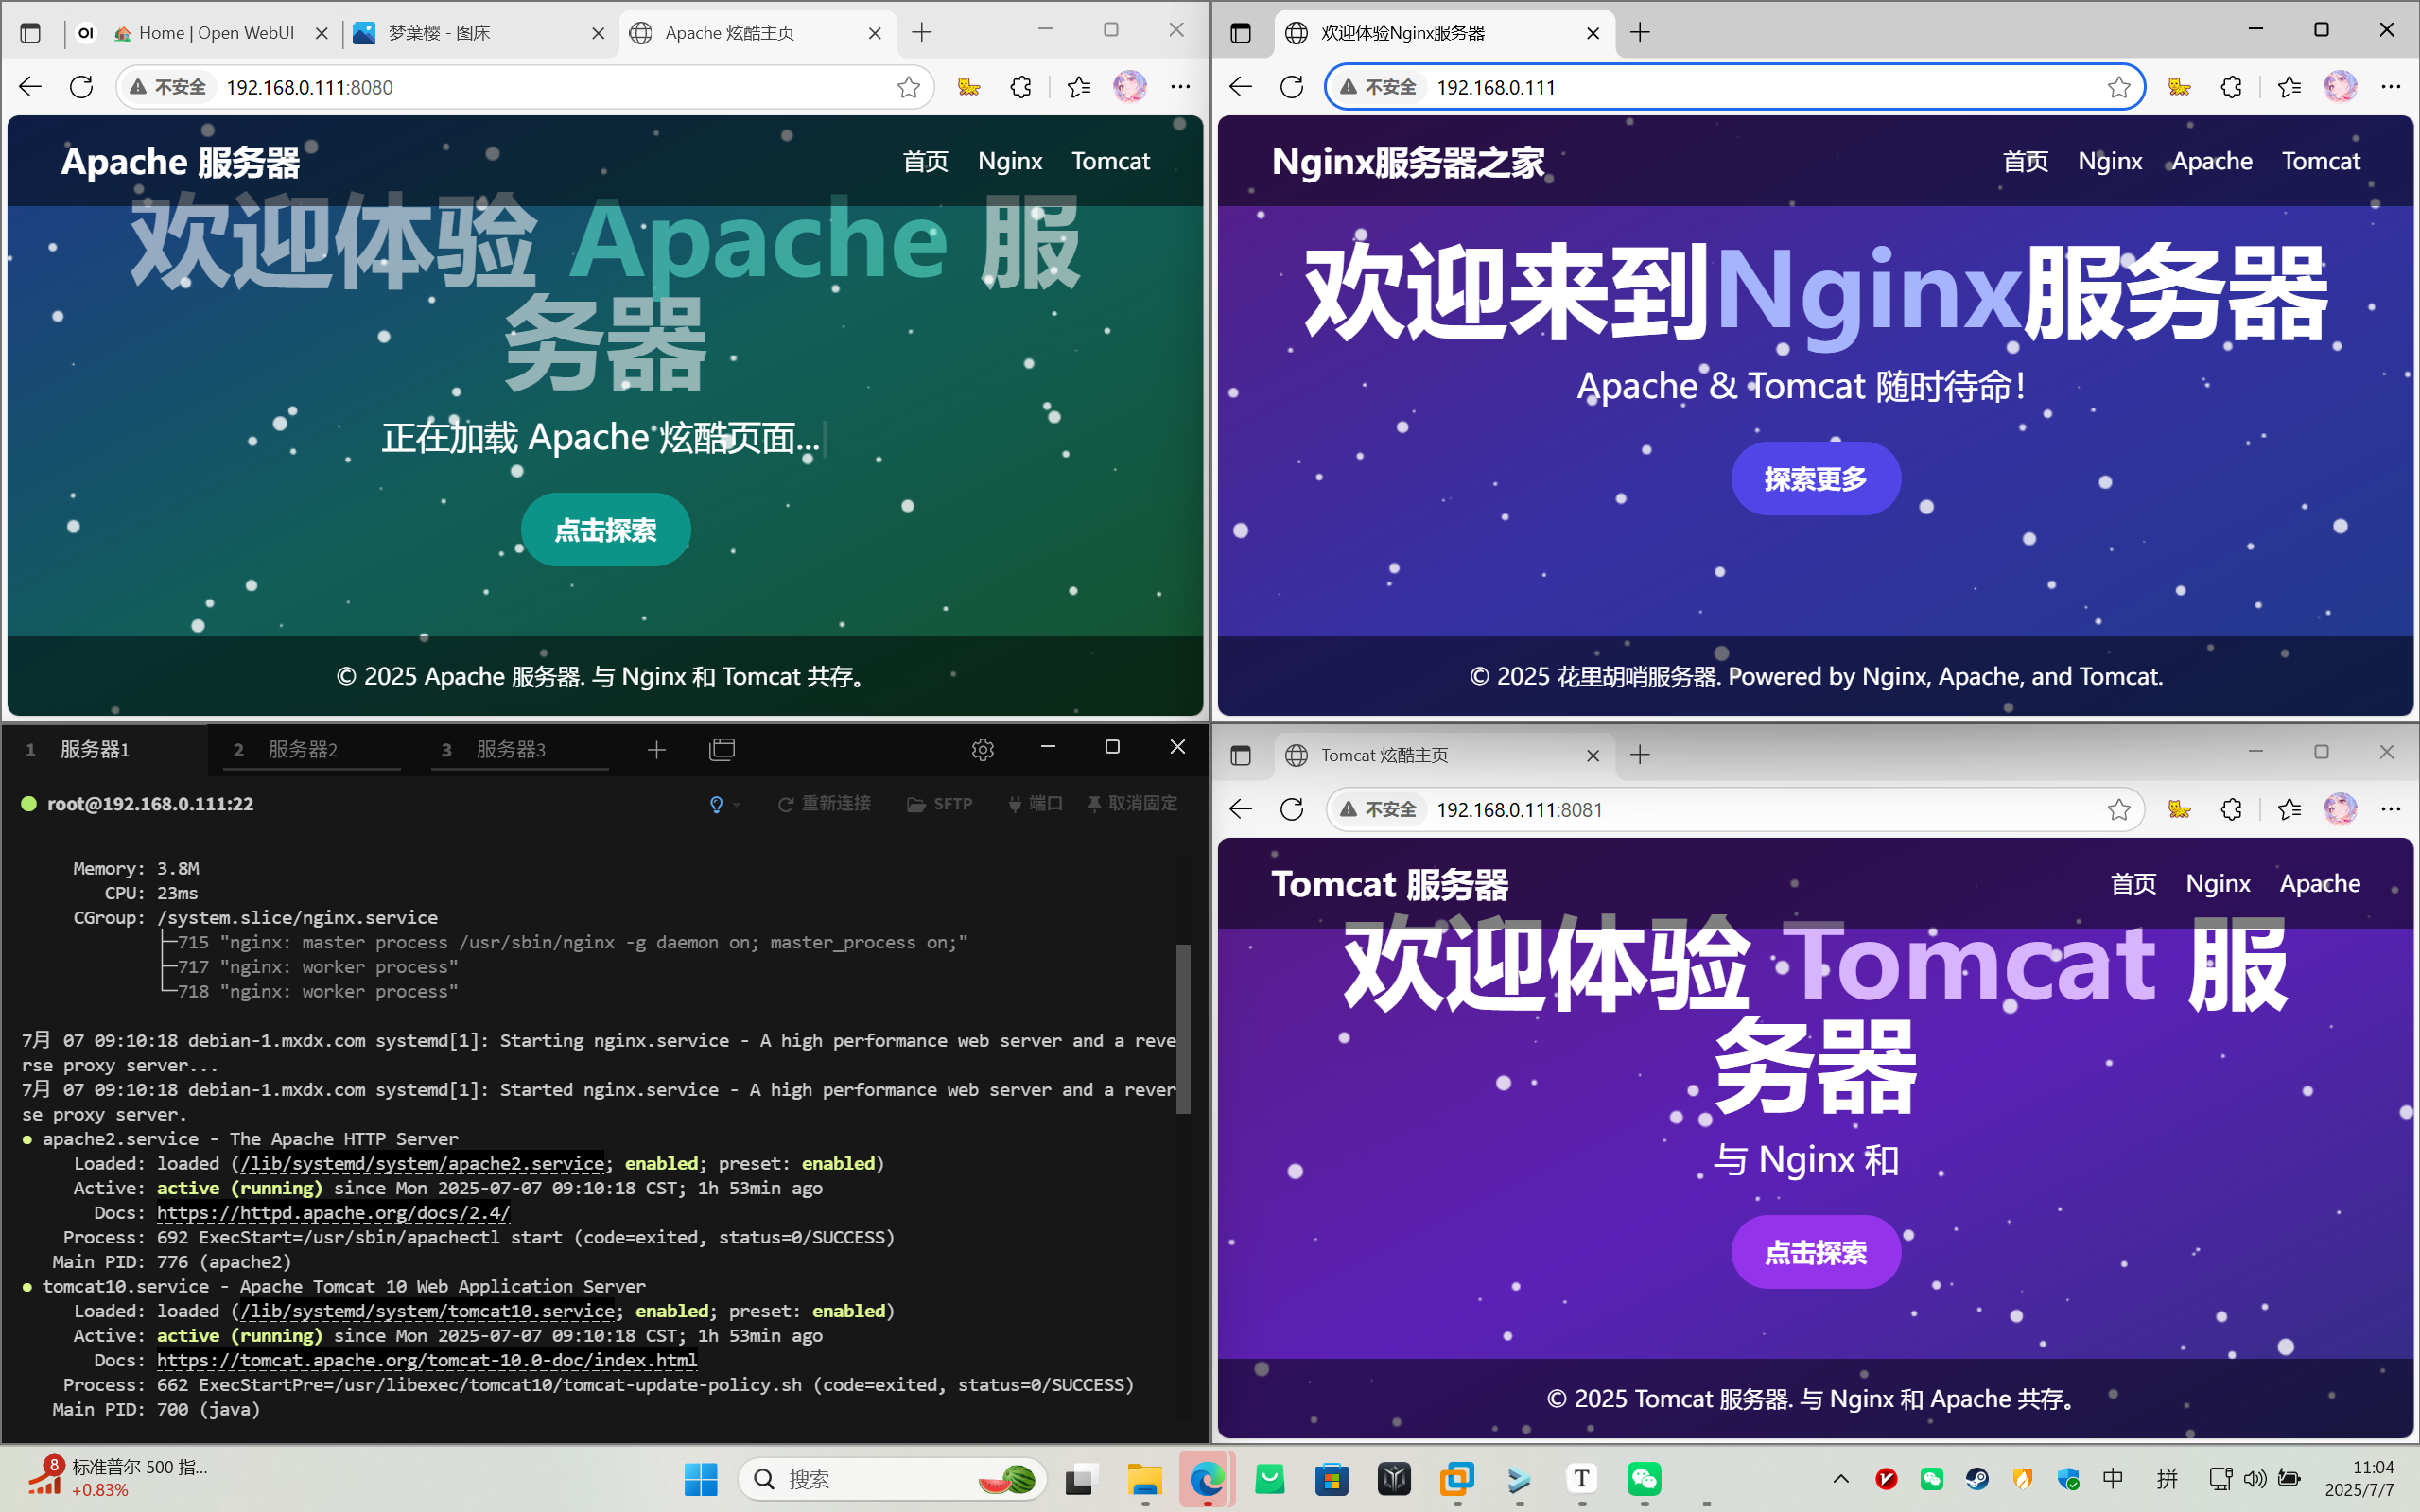Open Apache nav link on Nginx page

(2212, 161)
